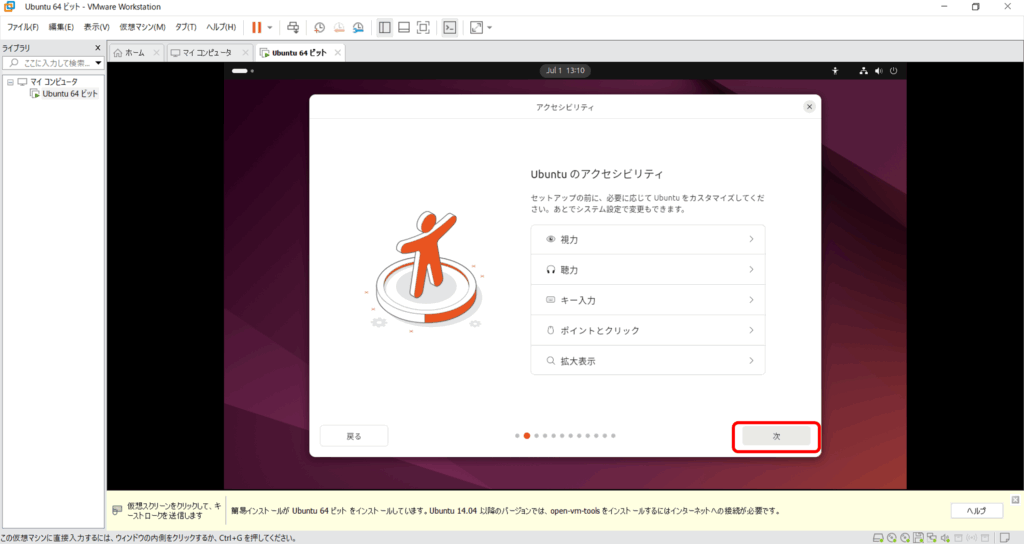Image resolution: width=1024 pixels, height=544 pixels.
Task: Open the dropdown arrow next to pause button
Action: tap(270, 27)
